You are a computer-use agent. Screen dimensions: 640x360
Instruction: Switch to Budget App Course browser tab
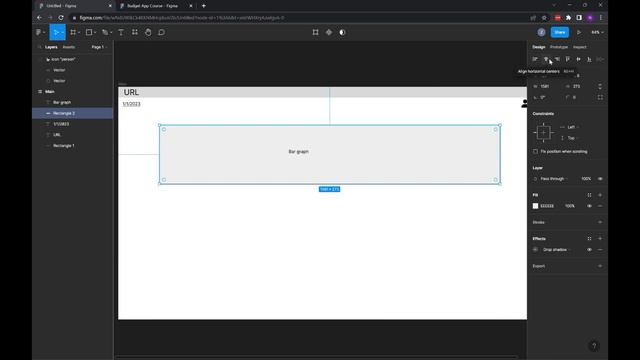point(155,6)
